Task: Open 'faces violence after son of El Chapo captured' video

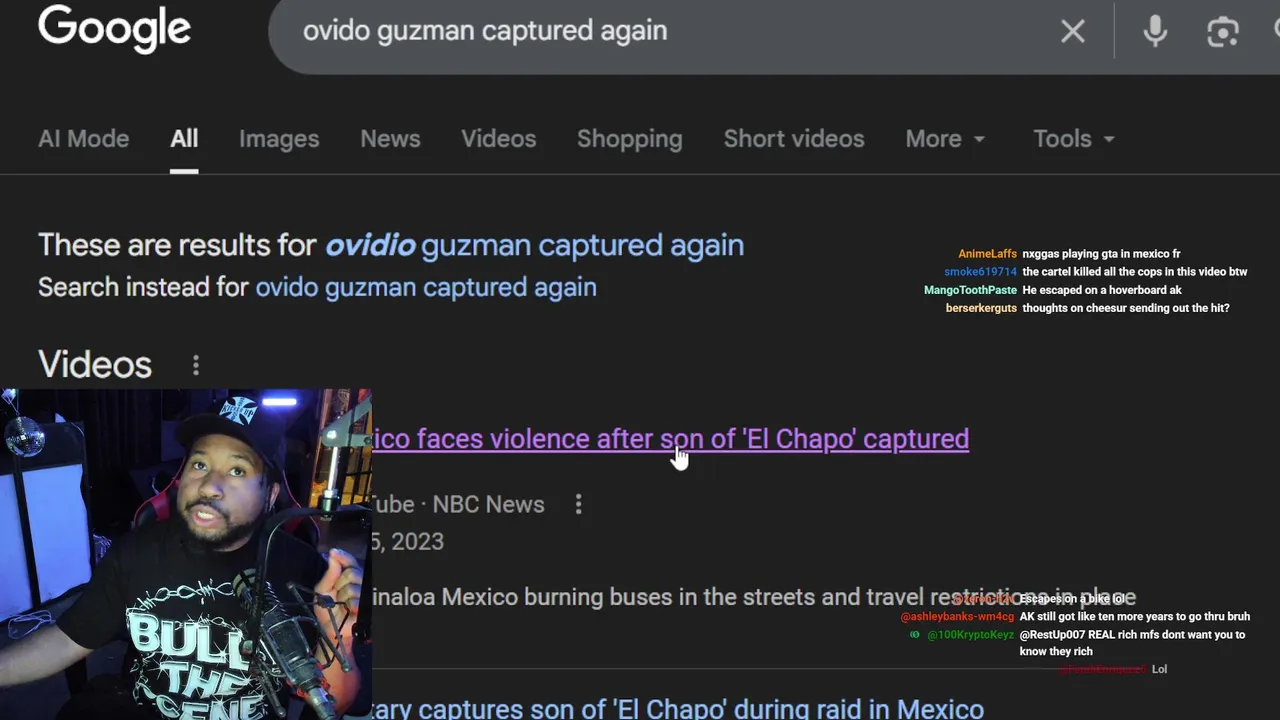Action: click(x=670, y=439)
